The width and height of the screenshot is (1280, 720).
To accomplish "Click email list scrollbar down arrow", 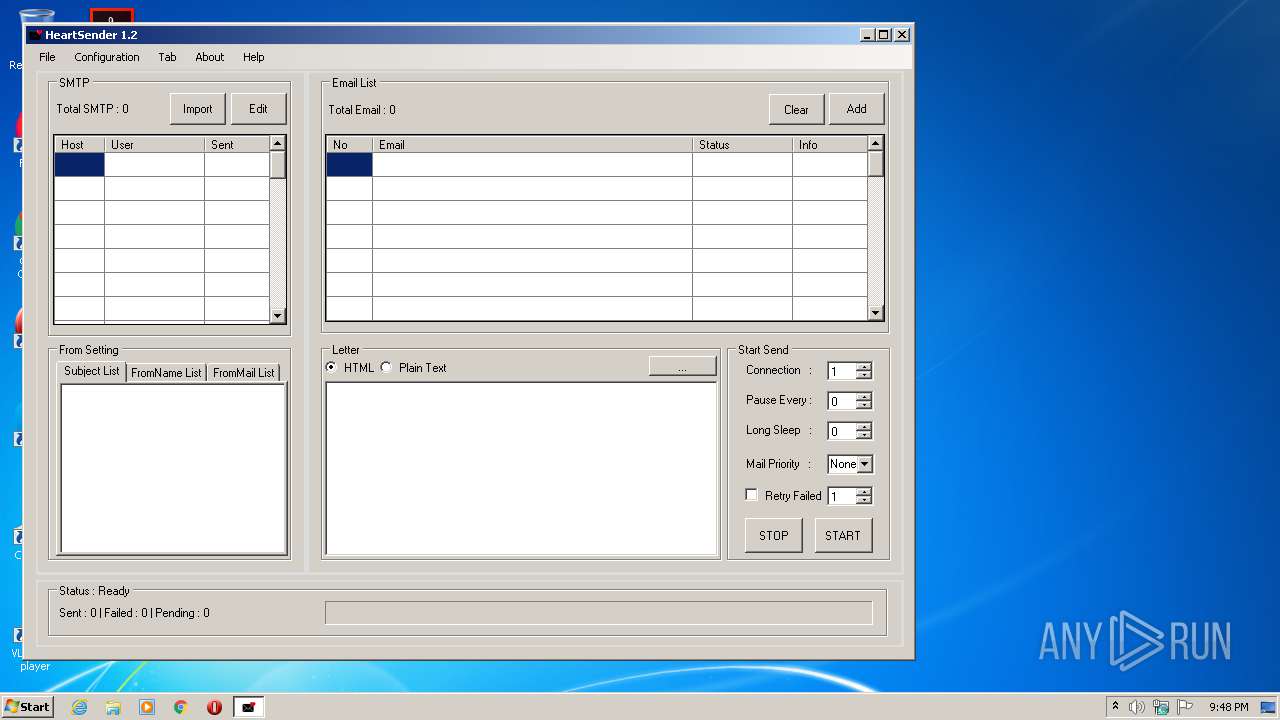I will coord(876,313).
